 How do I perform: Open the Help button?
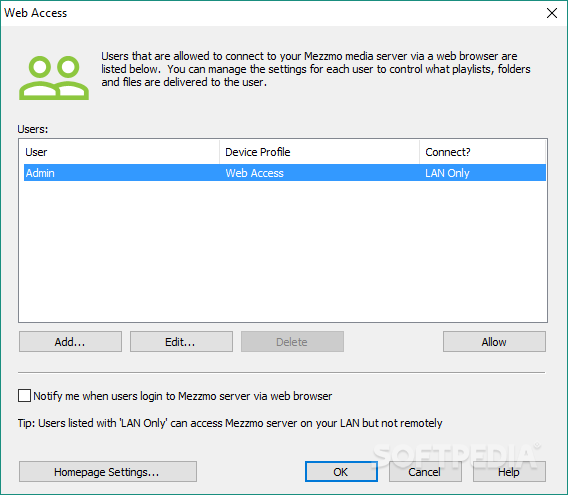click(x=509, y=471)
